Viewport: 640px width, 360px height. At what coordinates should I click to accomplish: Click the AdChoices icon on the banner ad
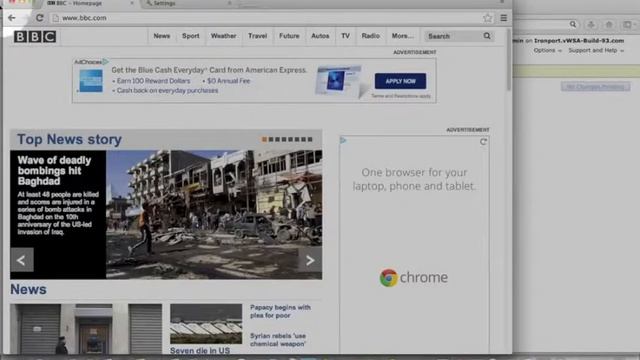coord(106,62)
